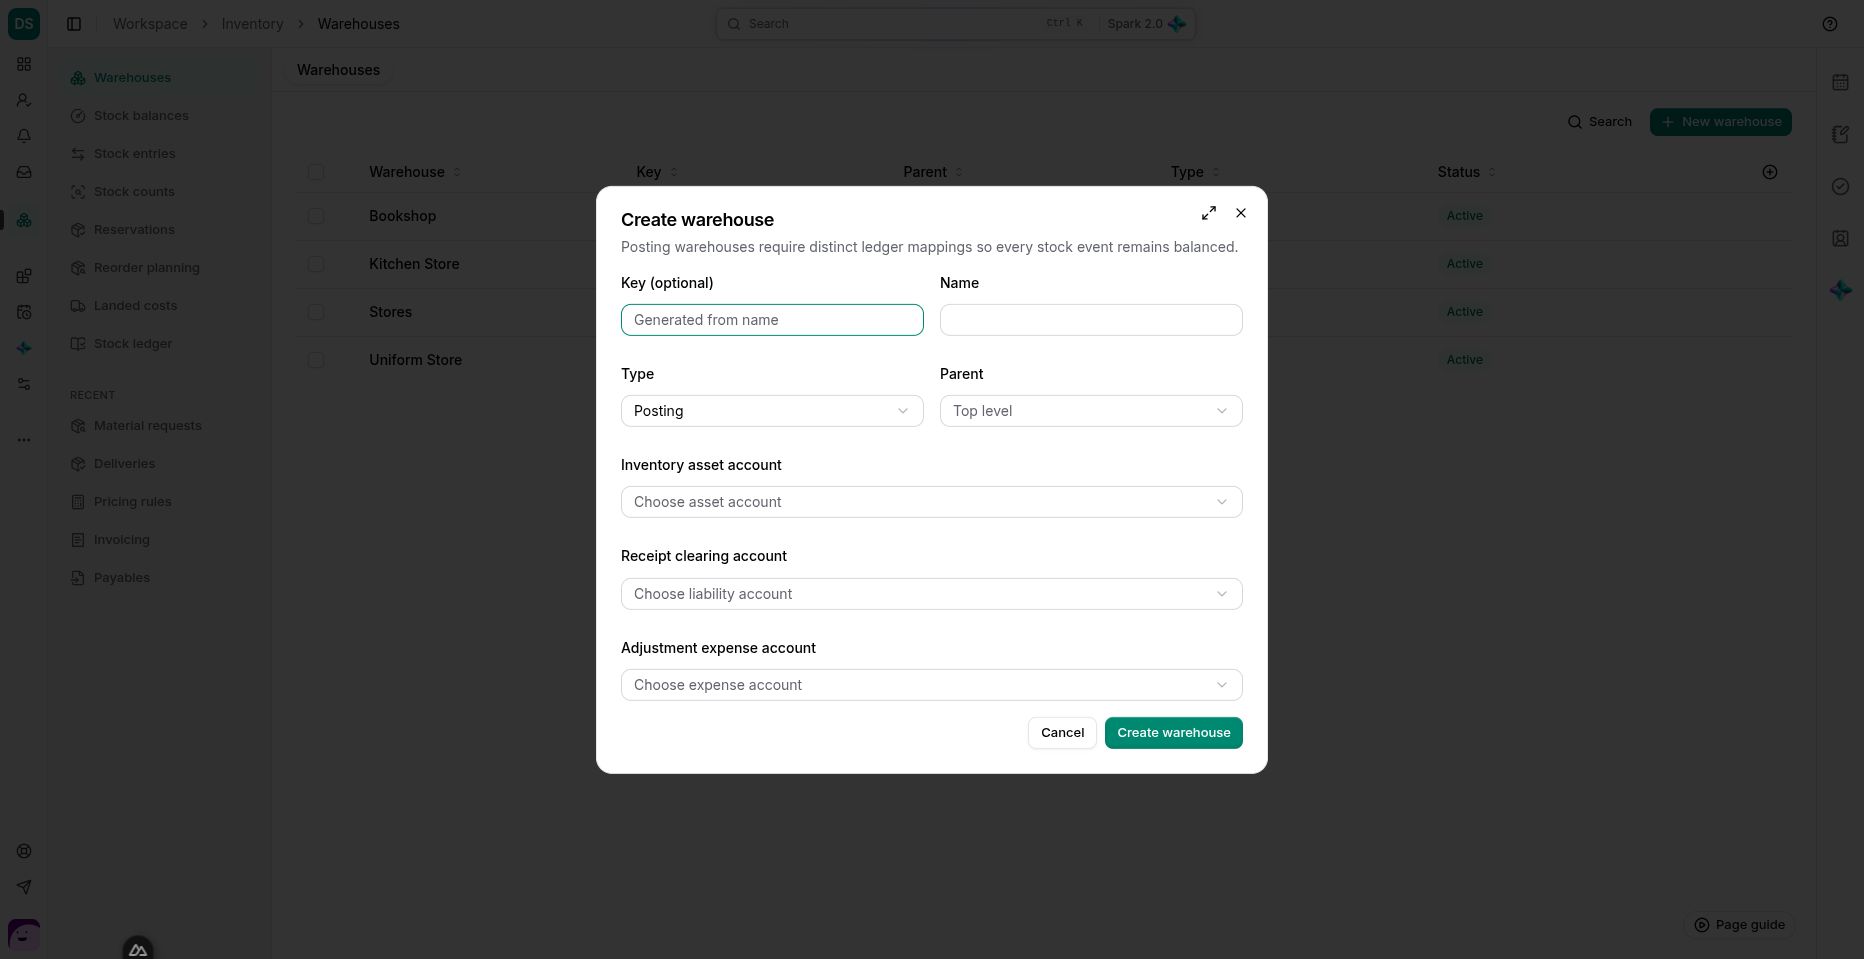Viewport: 1864px width, 959px height.
Task: Check the Stores row checkbox
Action: click(x=316, y=312)
